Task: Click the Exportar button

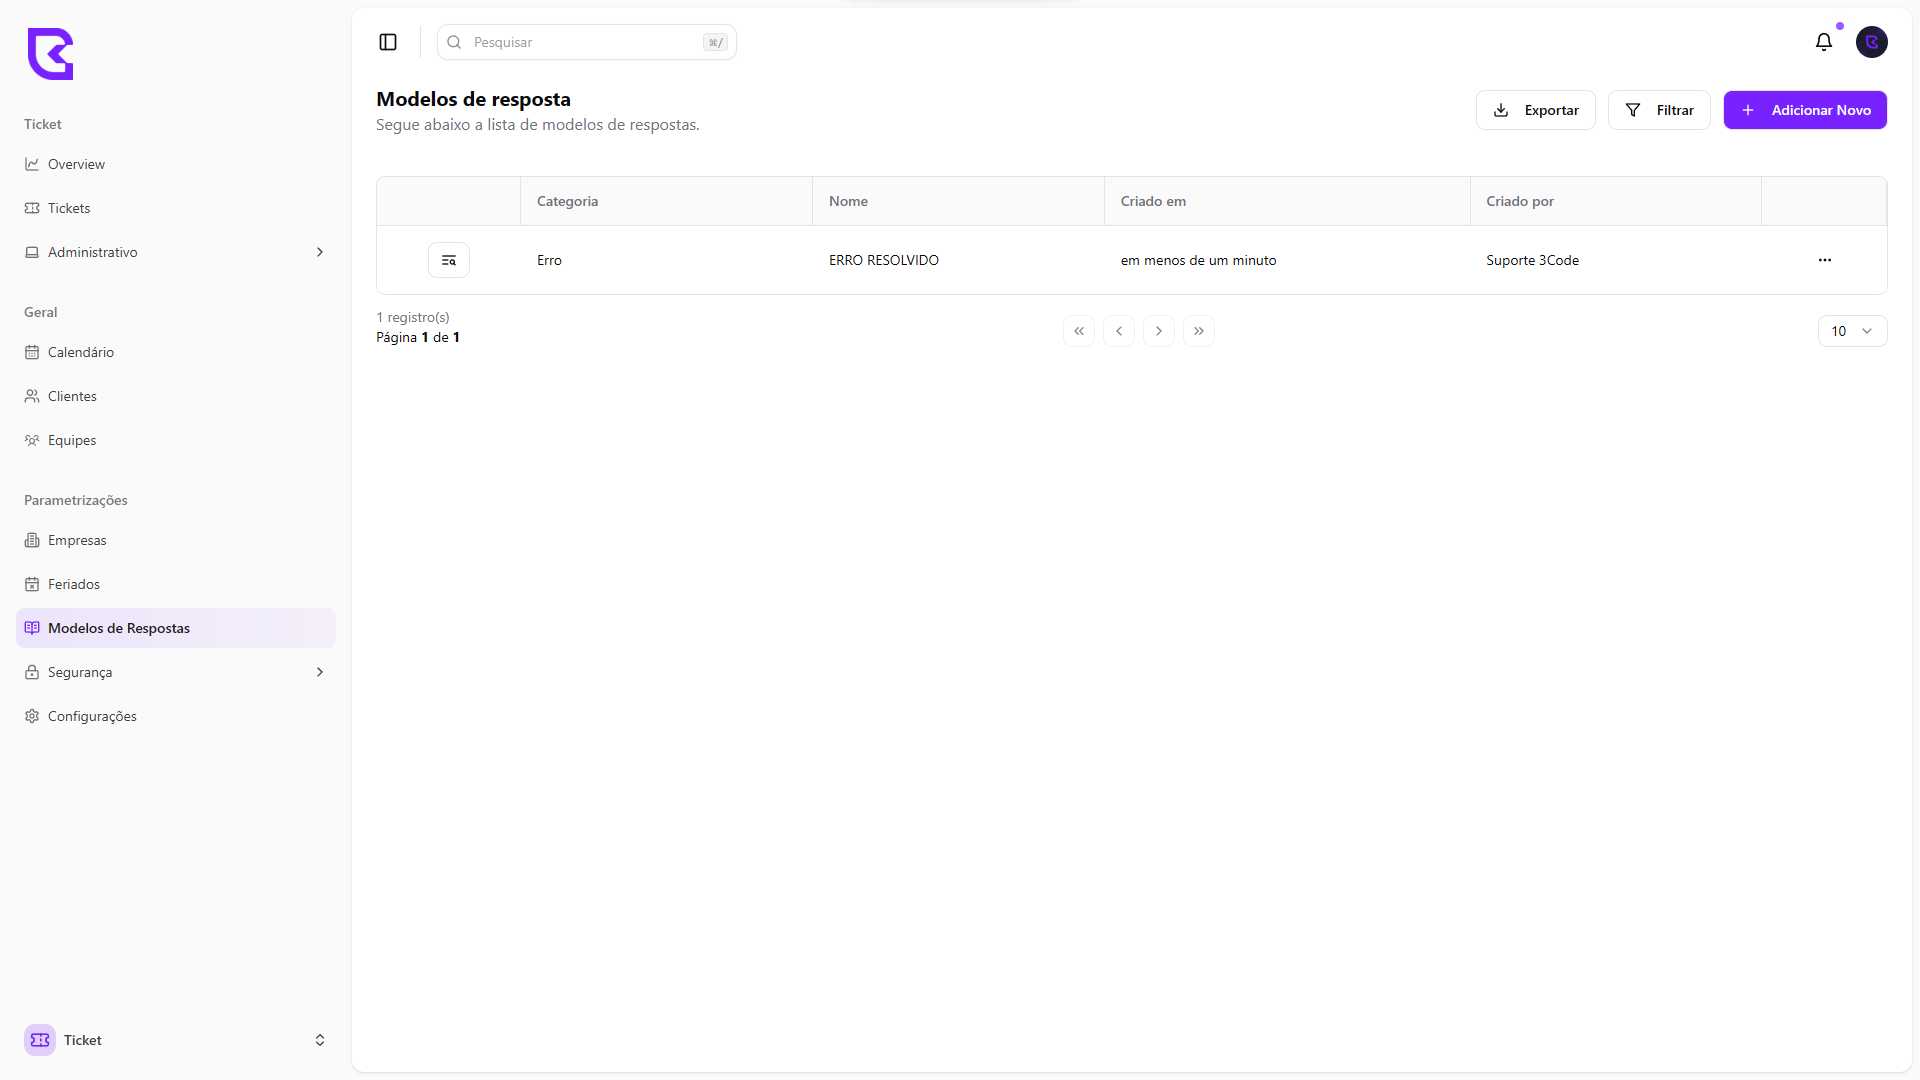Action: coord(1536,110)
